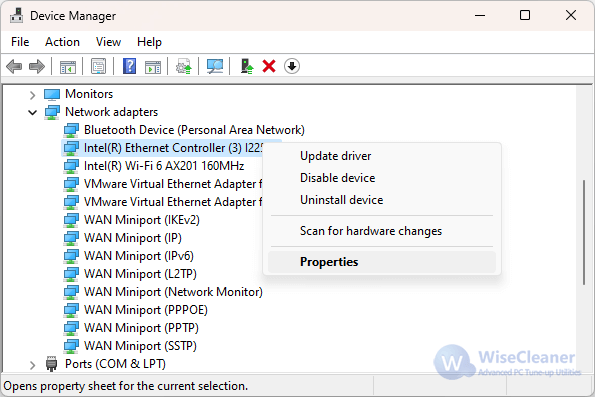
Task: Choose Properties from the context menu
Action: coord(382,262)
